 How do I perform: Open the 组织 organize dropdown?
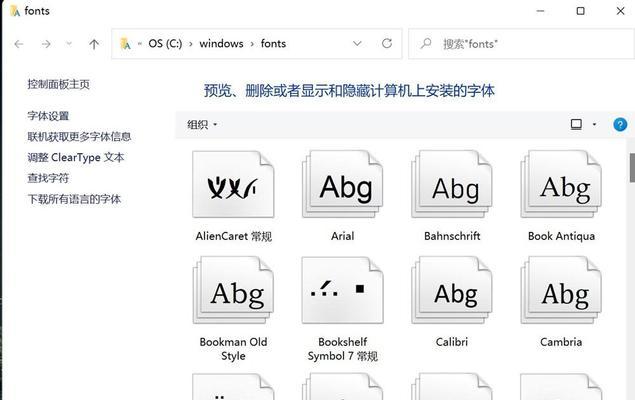click(x=202, y=125)
